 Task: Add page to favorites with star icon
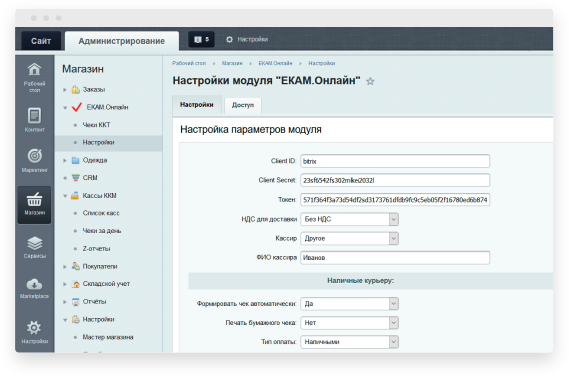(370, 81)
